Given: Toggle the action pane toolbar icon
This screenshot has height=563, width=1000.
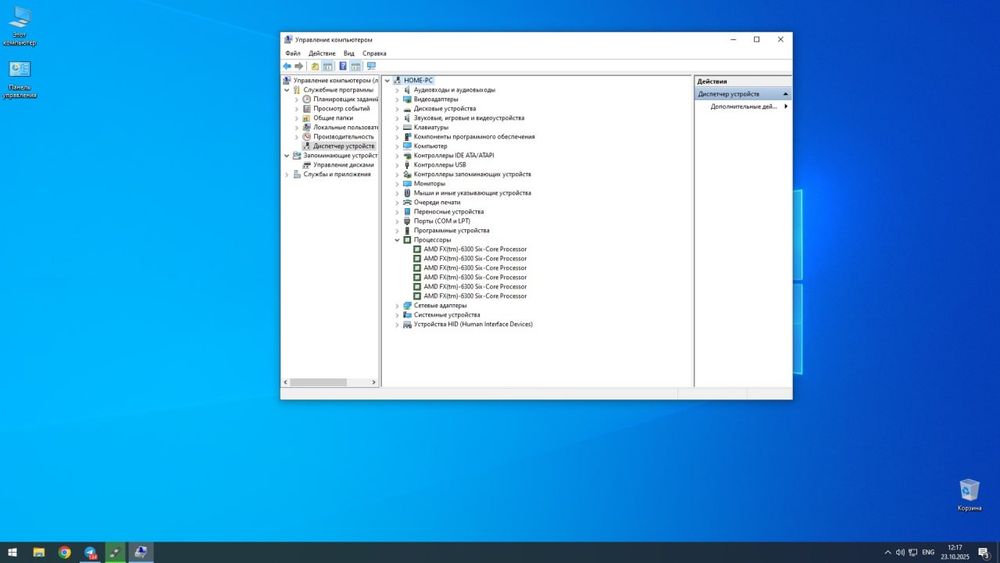Looking at the screenshot, I should point(356,66).
